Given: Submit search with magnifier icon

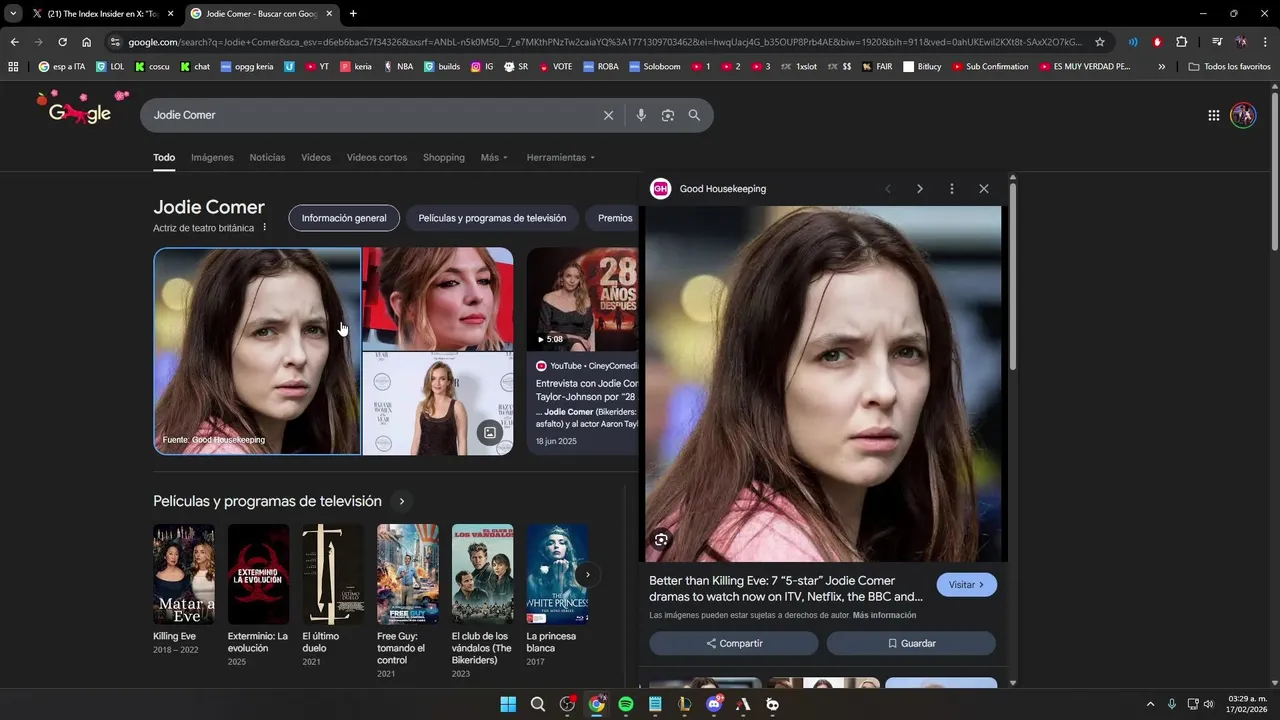Looking at the screenshot, I should tap(694, 115).
